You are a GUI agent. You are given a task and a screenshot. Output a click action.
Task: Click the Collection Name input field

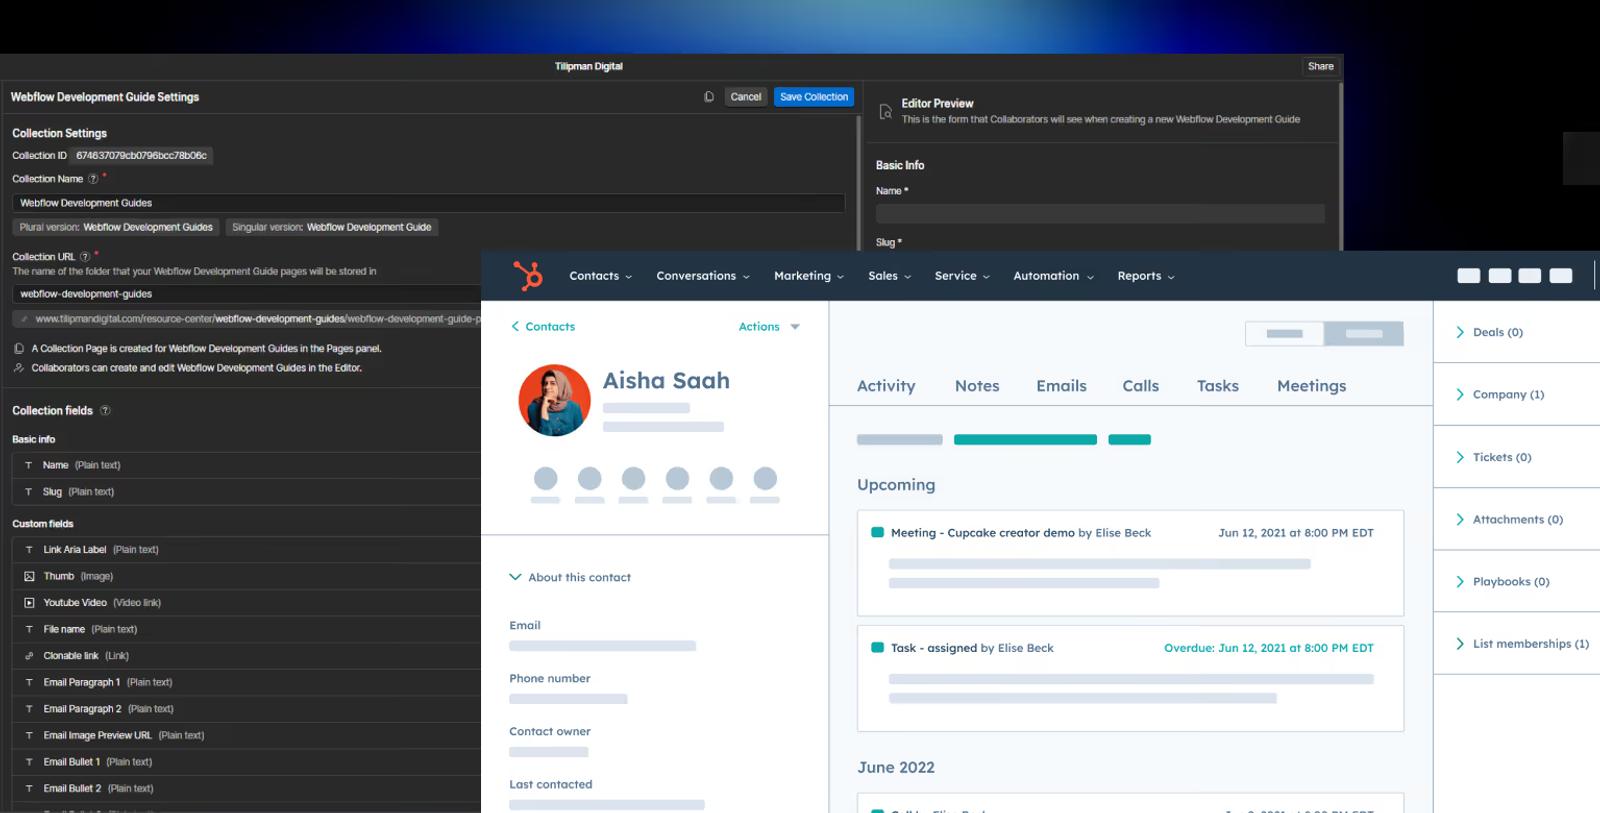pos(428,203)
